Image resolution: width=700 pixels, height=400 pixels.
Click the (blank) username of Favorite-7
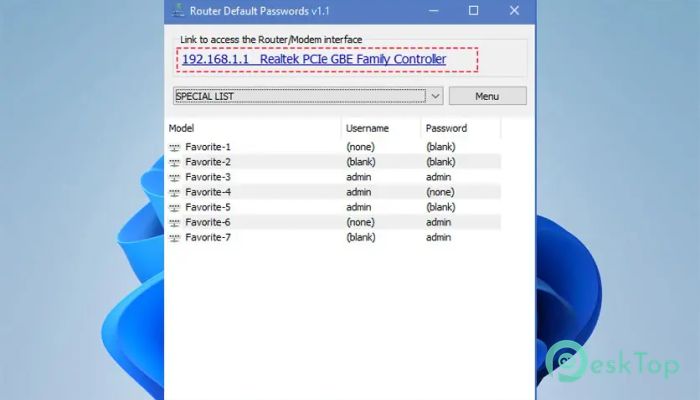click(x=361, y=238)
